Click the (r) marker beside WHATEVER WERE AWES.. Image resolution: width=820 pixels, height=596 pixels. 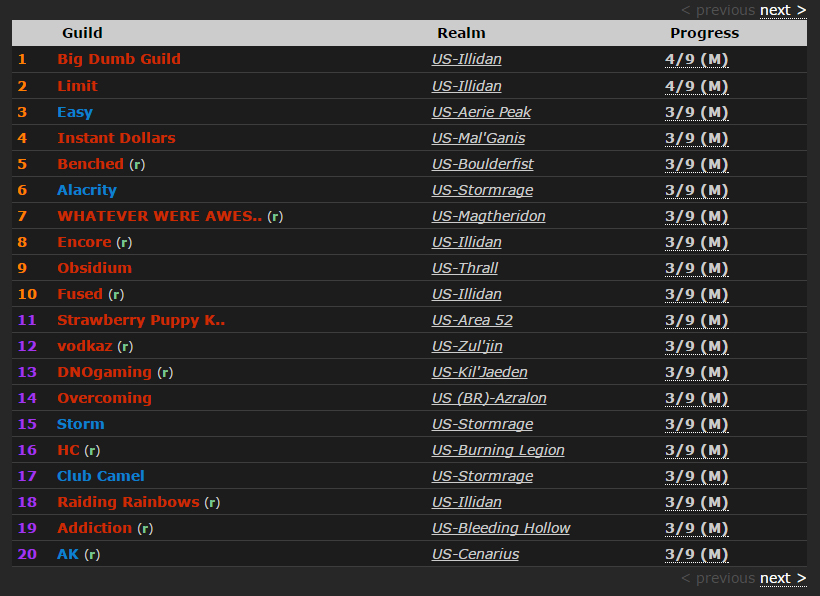coord(275,216)
